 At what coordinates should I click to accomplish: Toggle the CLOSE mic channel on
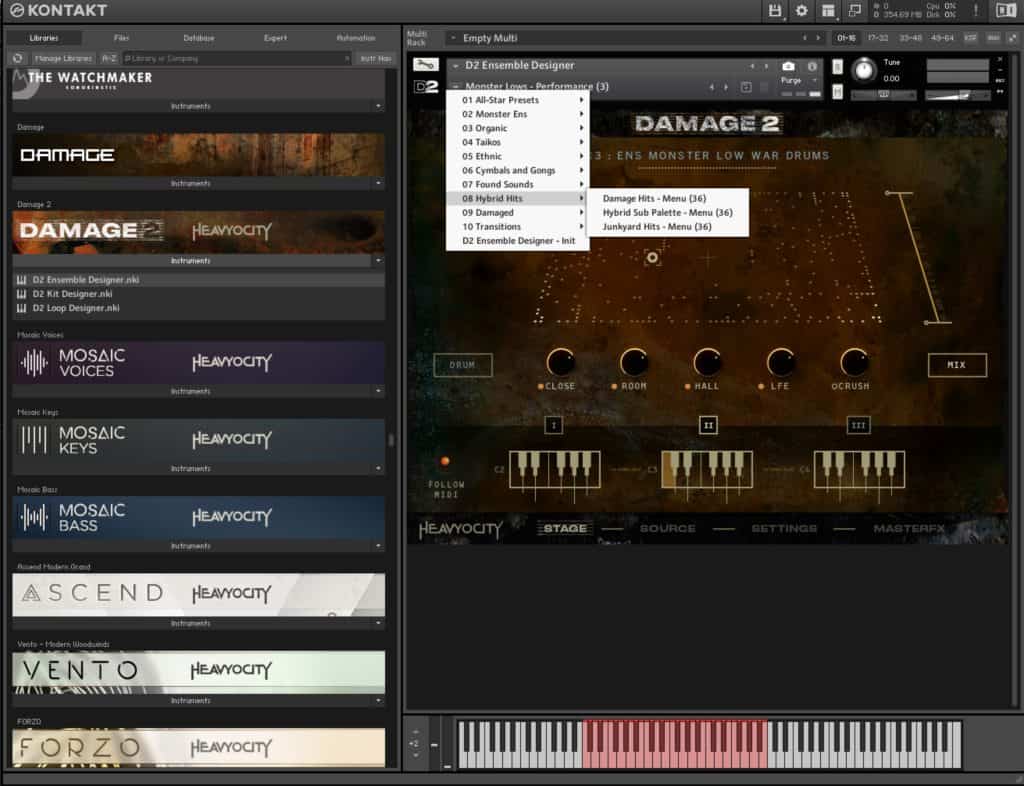click(541, 386)
